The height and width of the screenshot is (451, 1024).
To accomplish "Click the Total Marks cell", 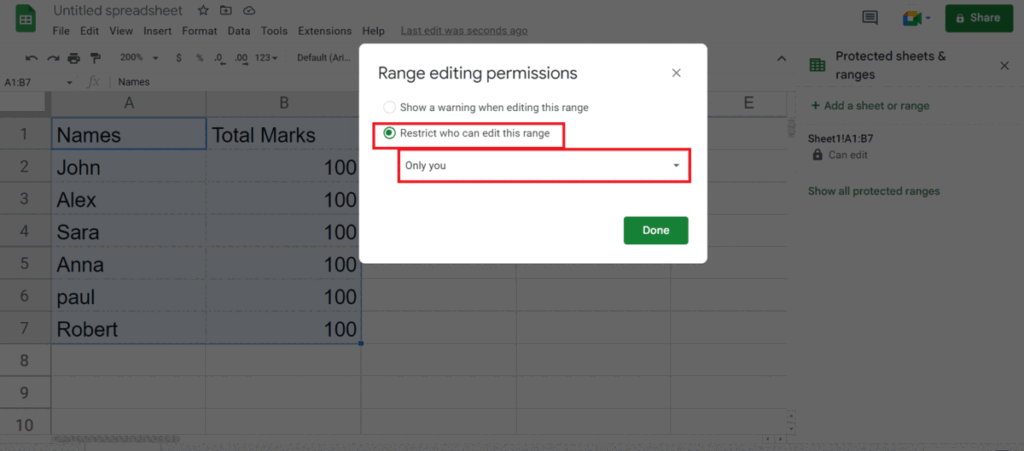I will click(283, 134).
